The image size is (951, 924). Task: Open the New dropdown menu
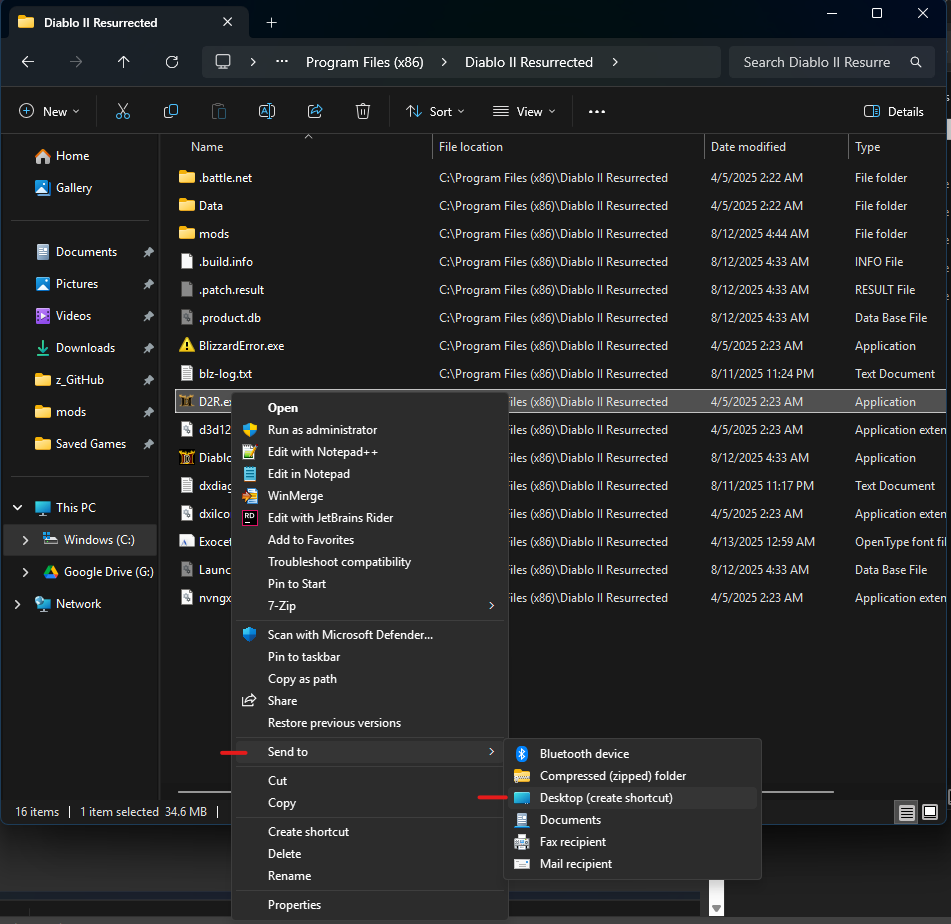pos(50,112)
